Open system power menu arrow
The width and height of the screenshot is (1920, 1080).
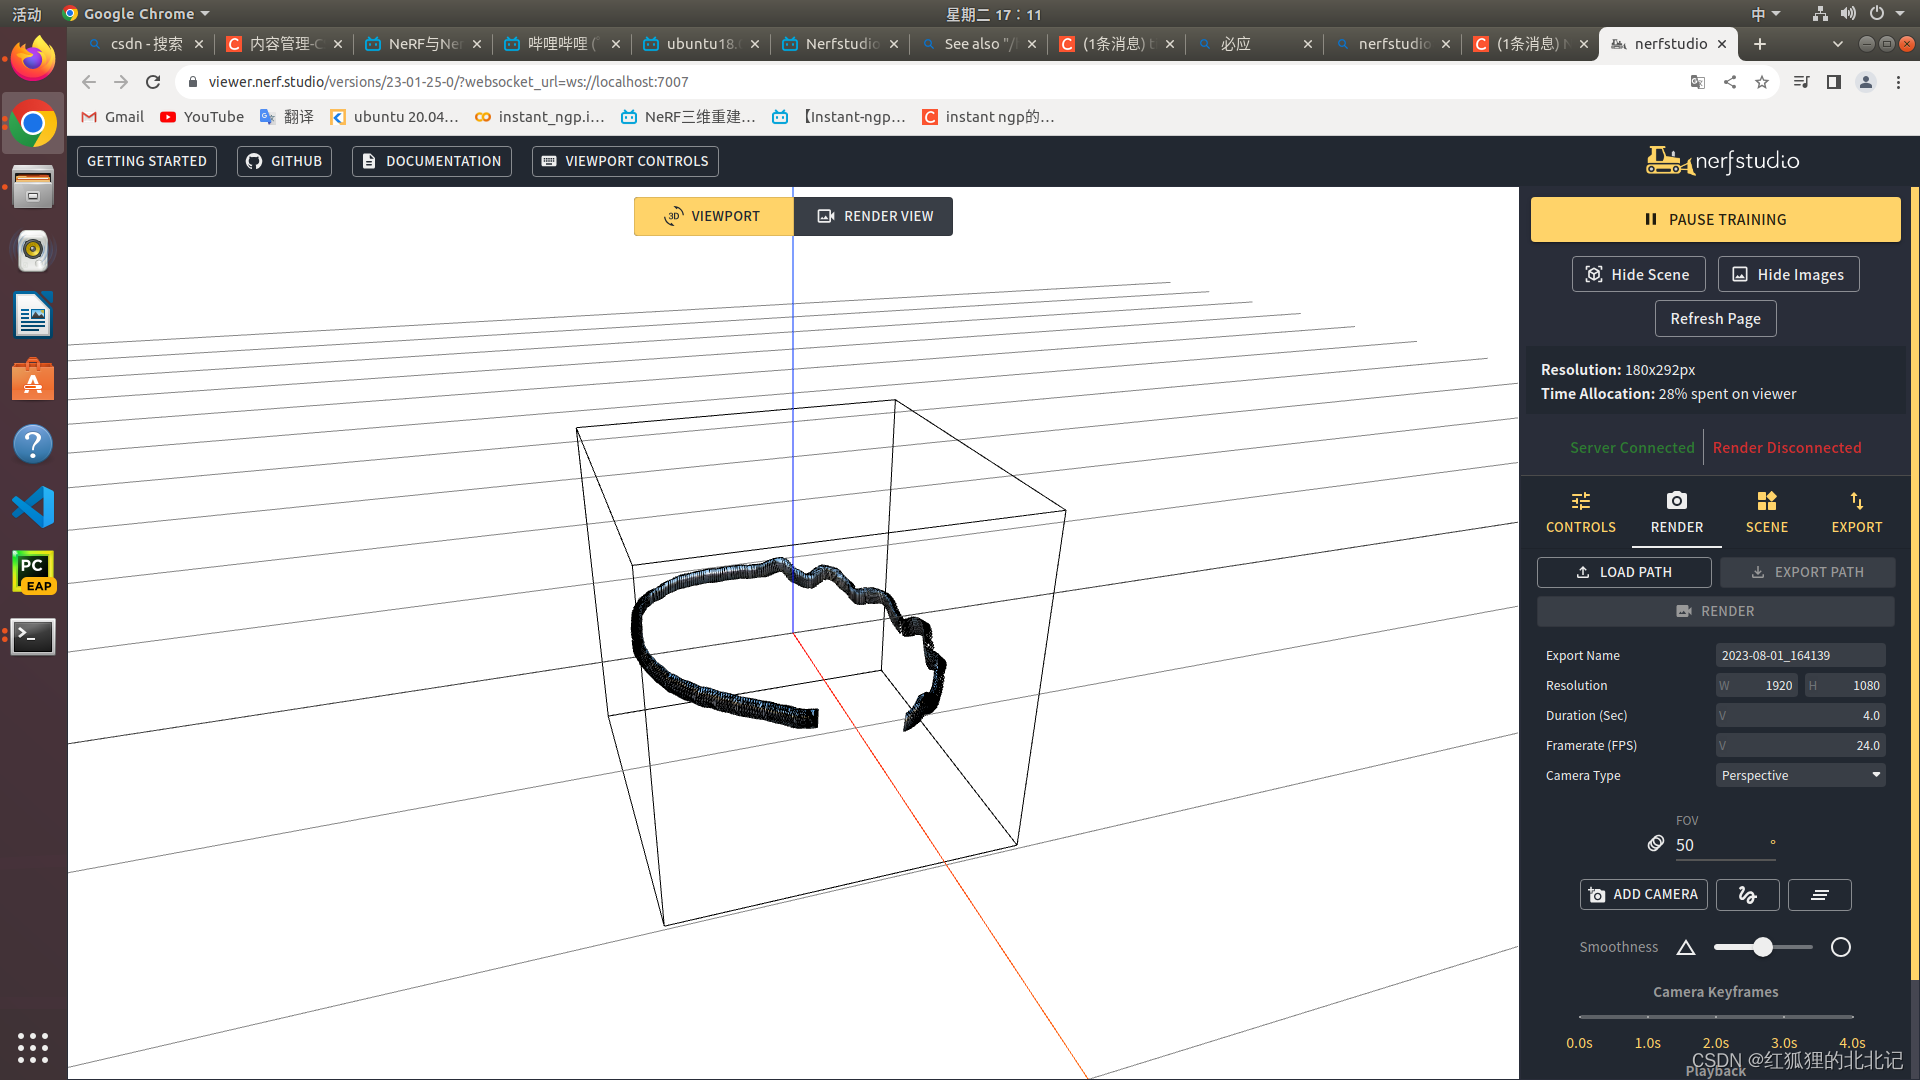(x=1900, y=14)
